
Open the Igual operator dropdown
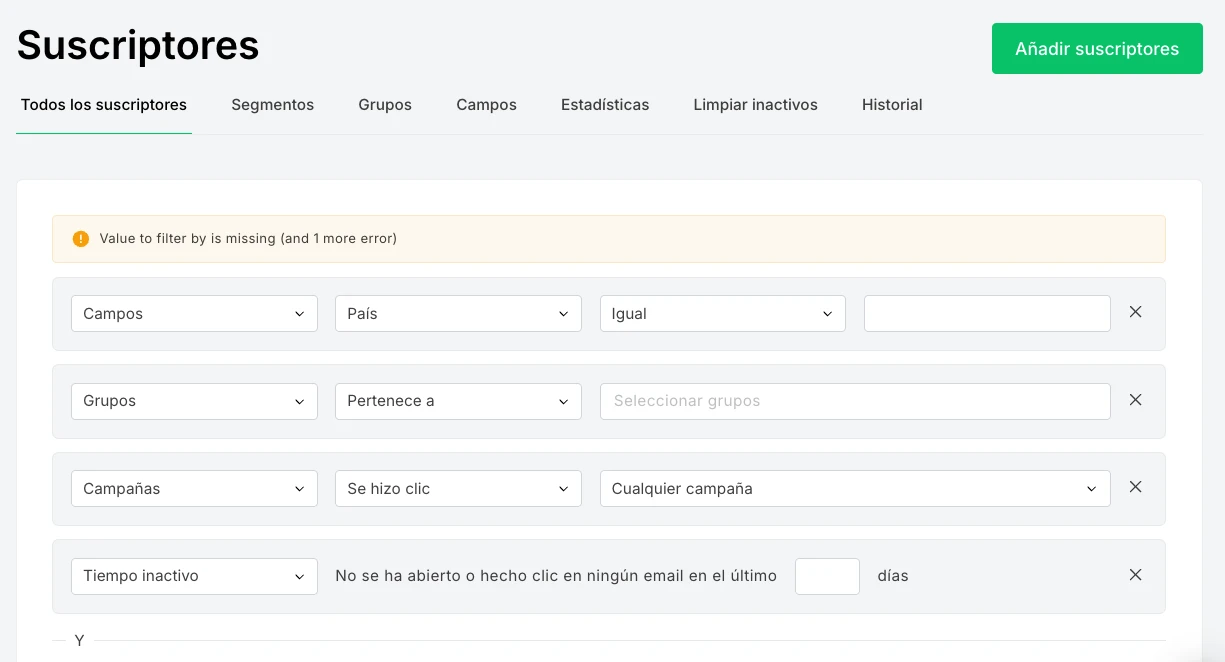pos(722,314)
